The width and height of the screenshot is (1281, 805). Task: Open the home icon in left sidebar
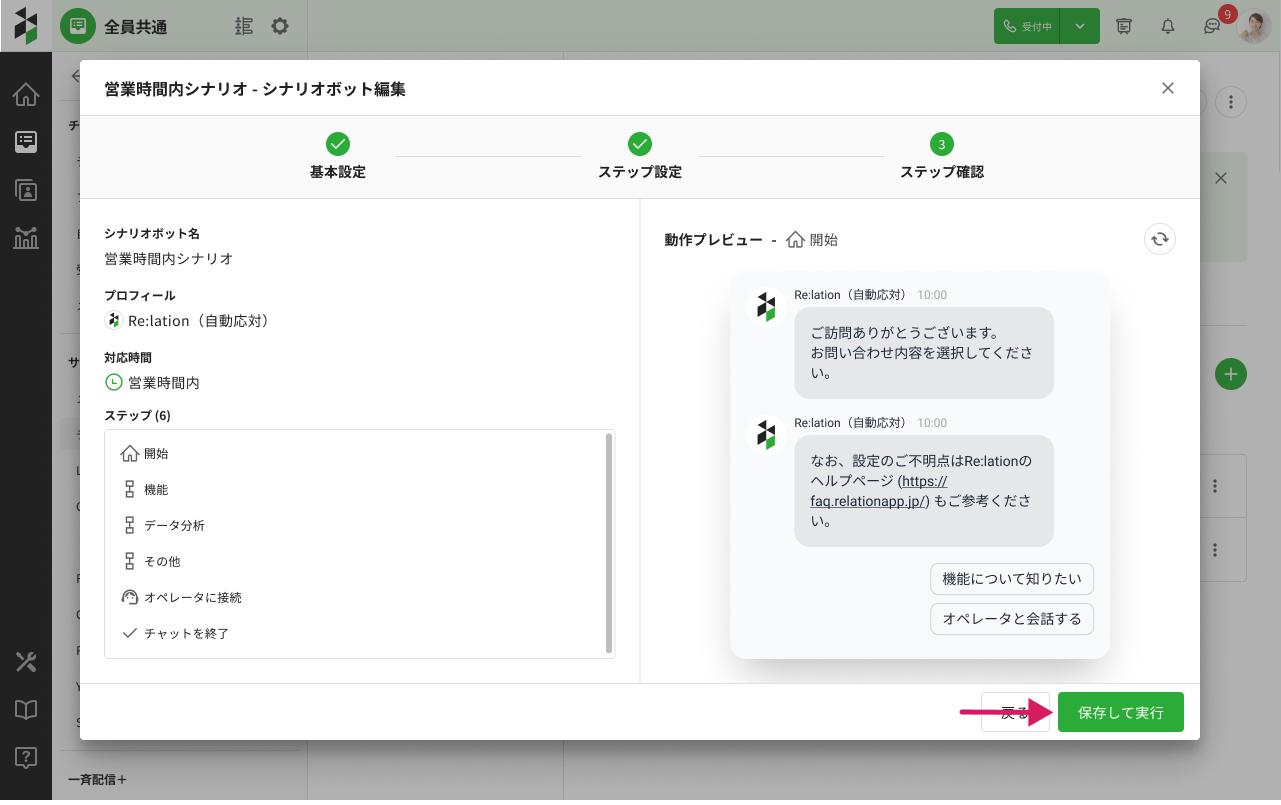(26, 95)
